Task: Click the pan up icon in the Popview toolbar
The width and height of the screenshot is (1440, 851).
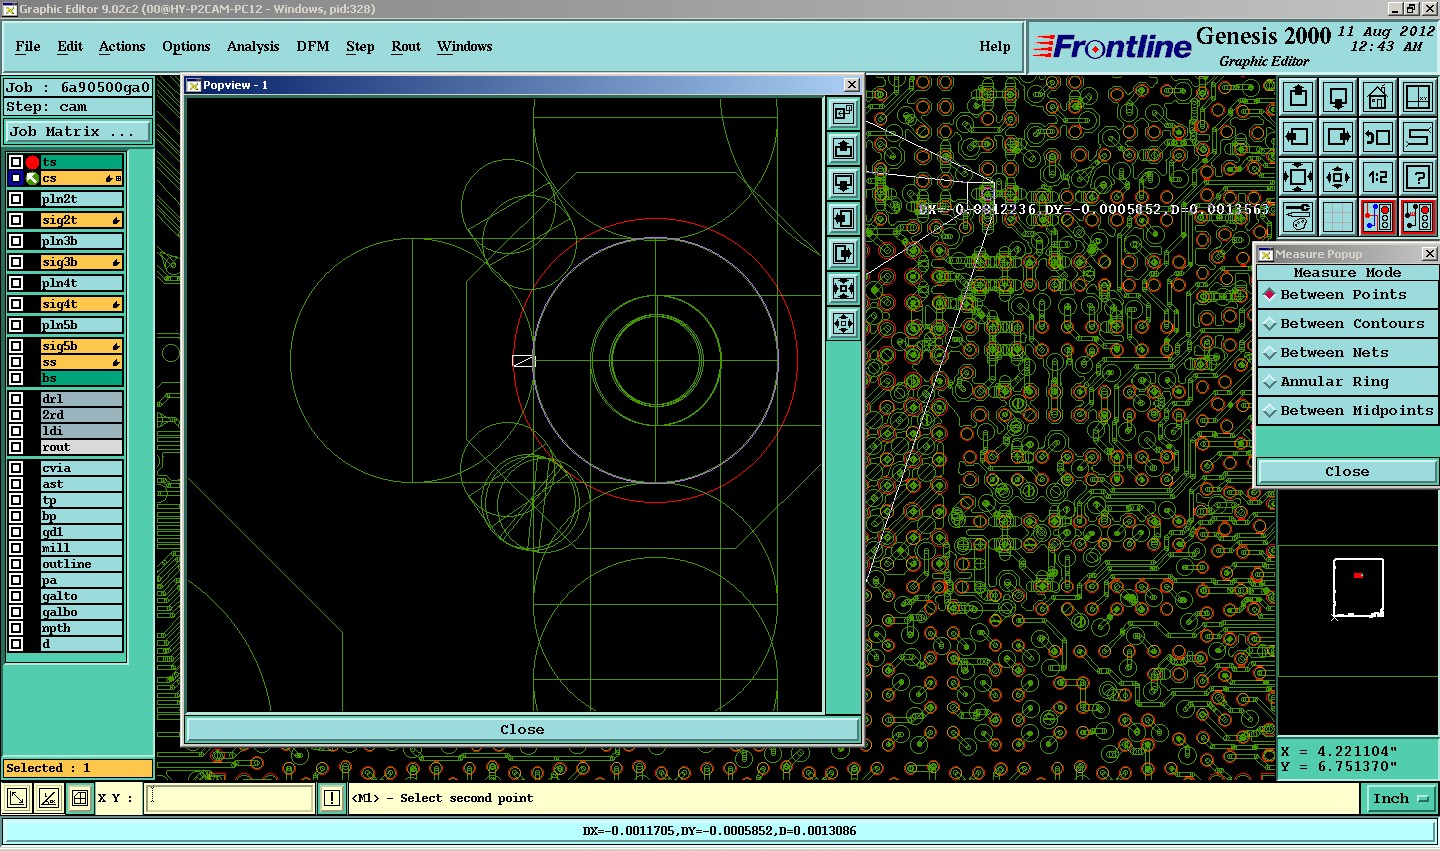Action: [x=844, y=149]
